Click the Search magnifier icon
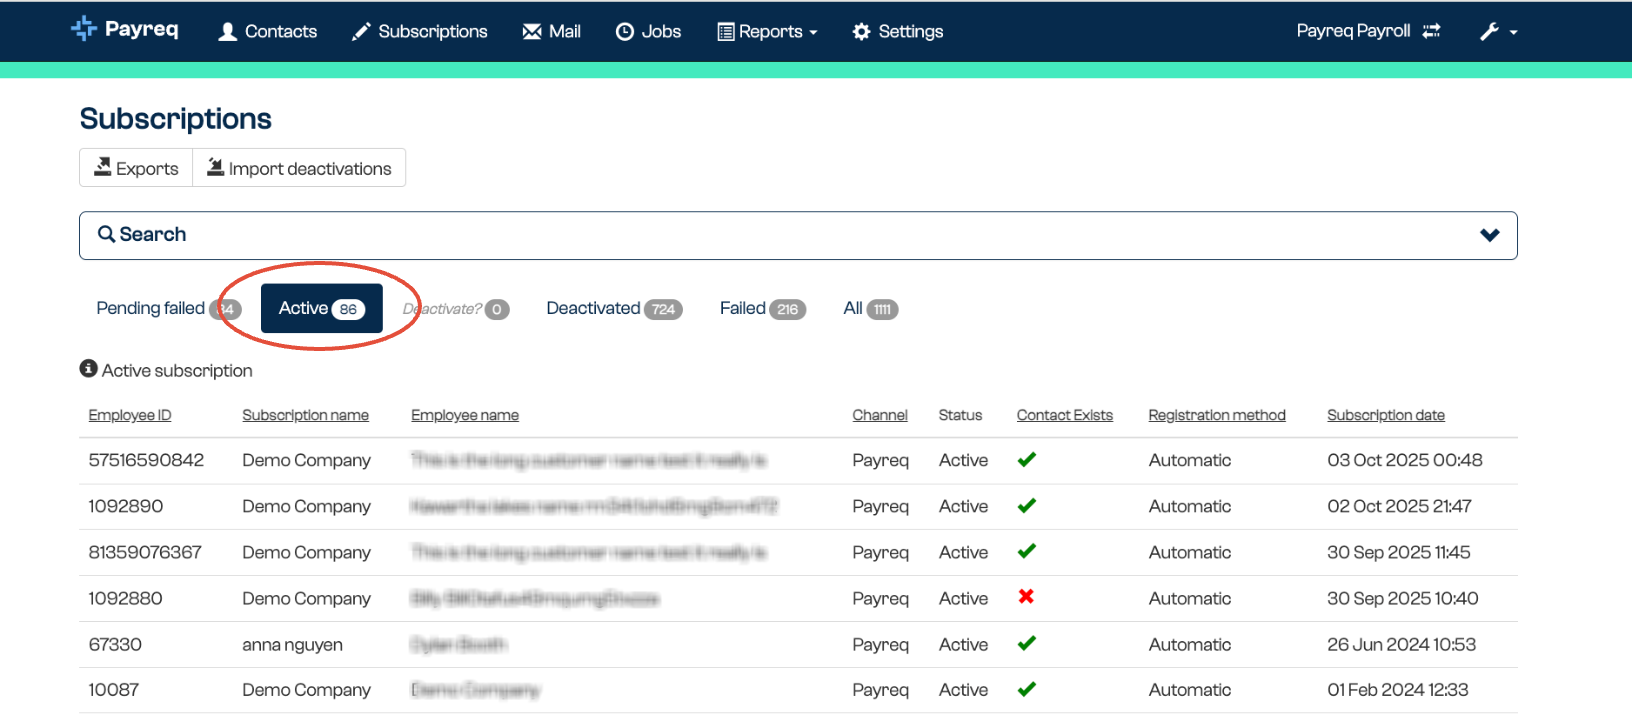Image resolution: width=1632 pixels, height=715 pixels. click(x=106, y=234)
